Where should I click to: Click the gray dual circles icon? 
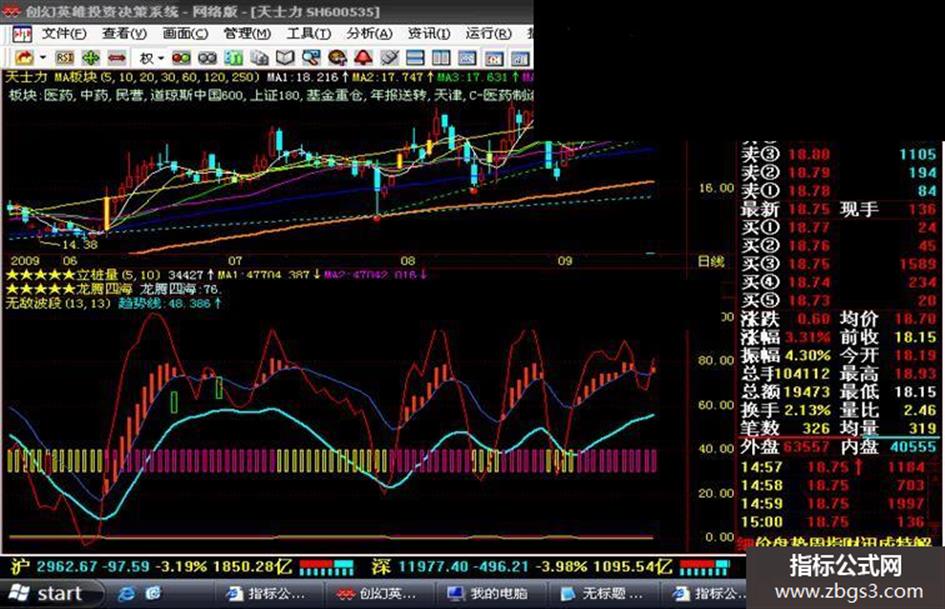207,58
